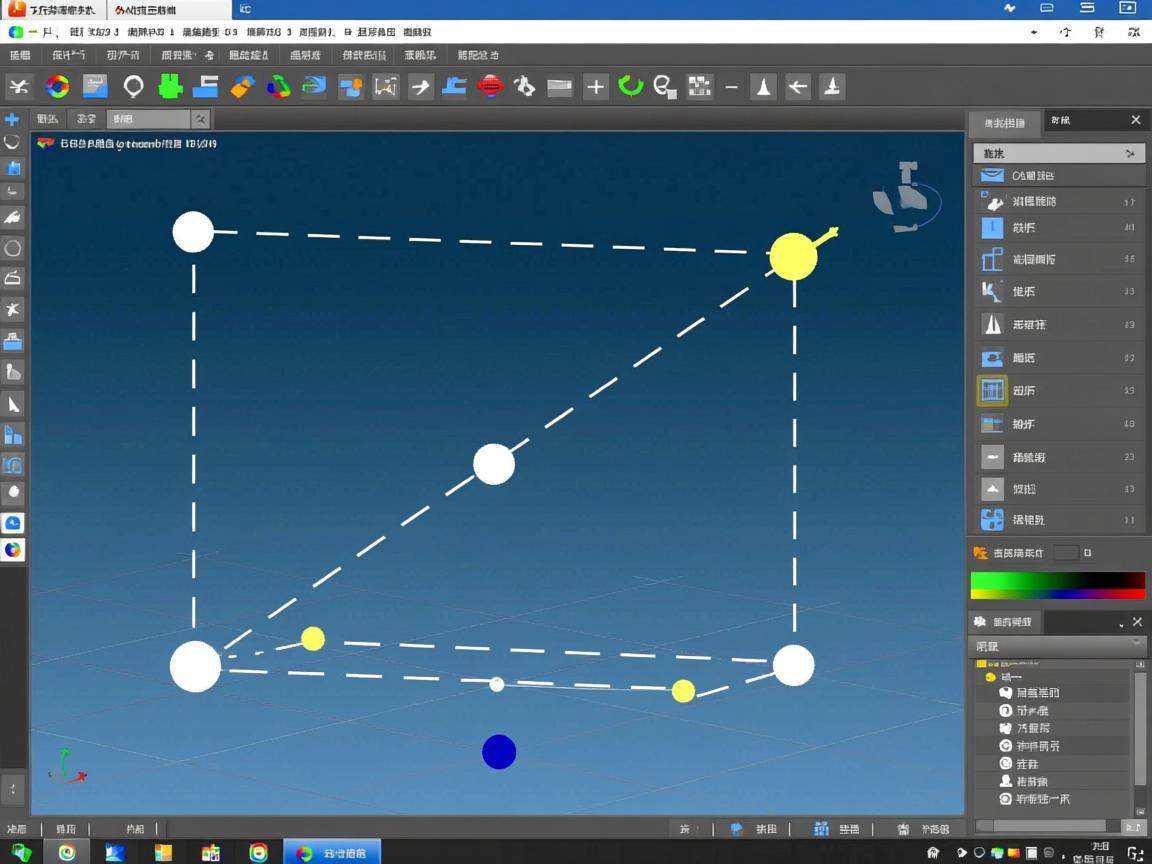
Task: Click the blue envelope icon in right panel
Action: [991, 175]
